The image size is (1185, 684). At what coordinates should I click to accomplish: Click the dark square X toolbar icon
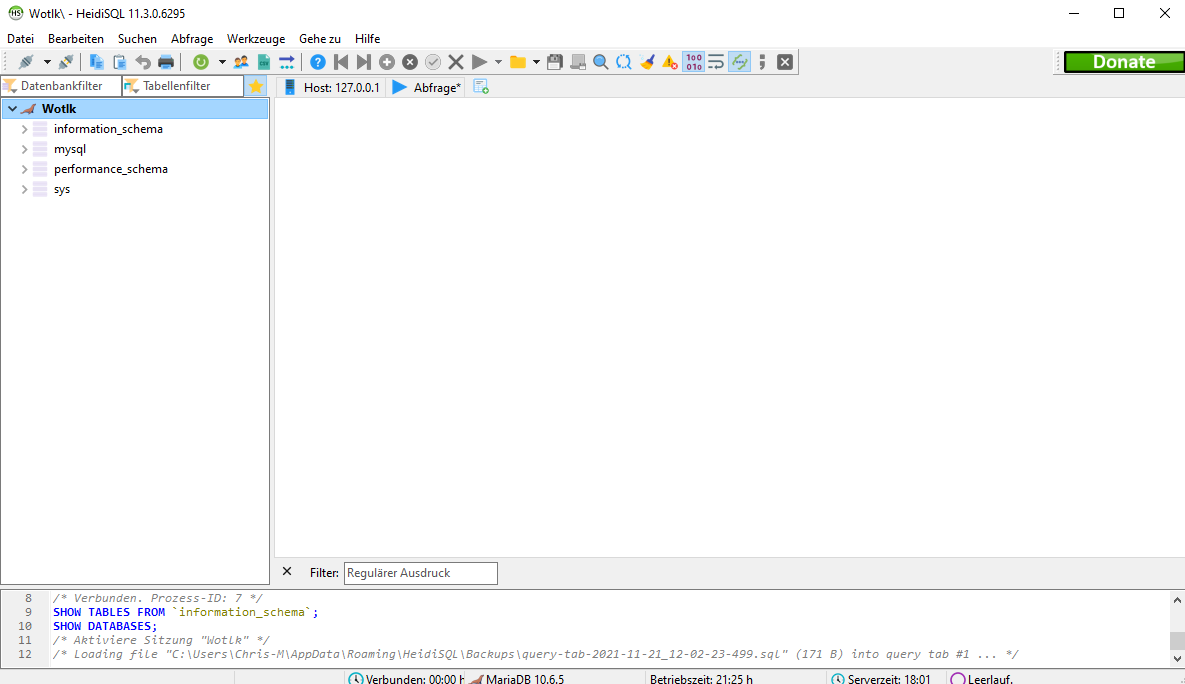click(785, 62)
